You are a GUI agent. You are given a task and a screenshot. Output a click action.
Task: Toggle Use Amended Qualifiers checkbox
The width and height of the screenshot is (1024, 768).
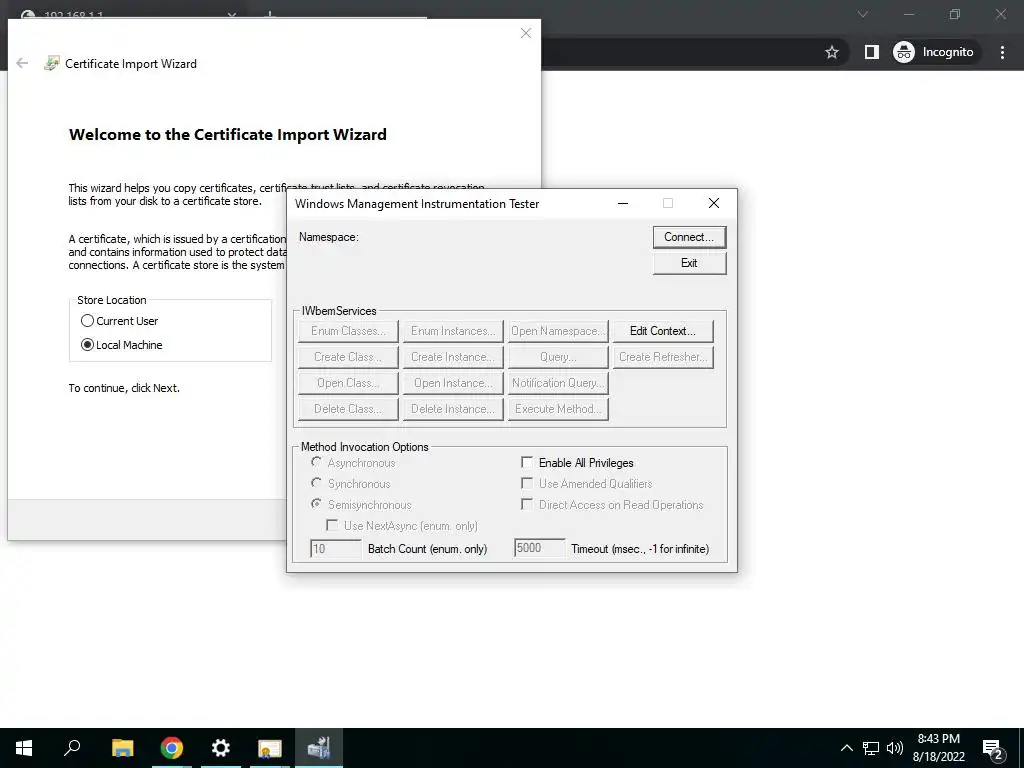pyautogui.click(x=527, y=483)
